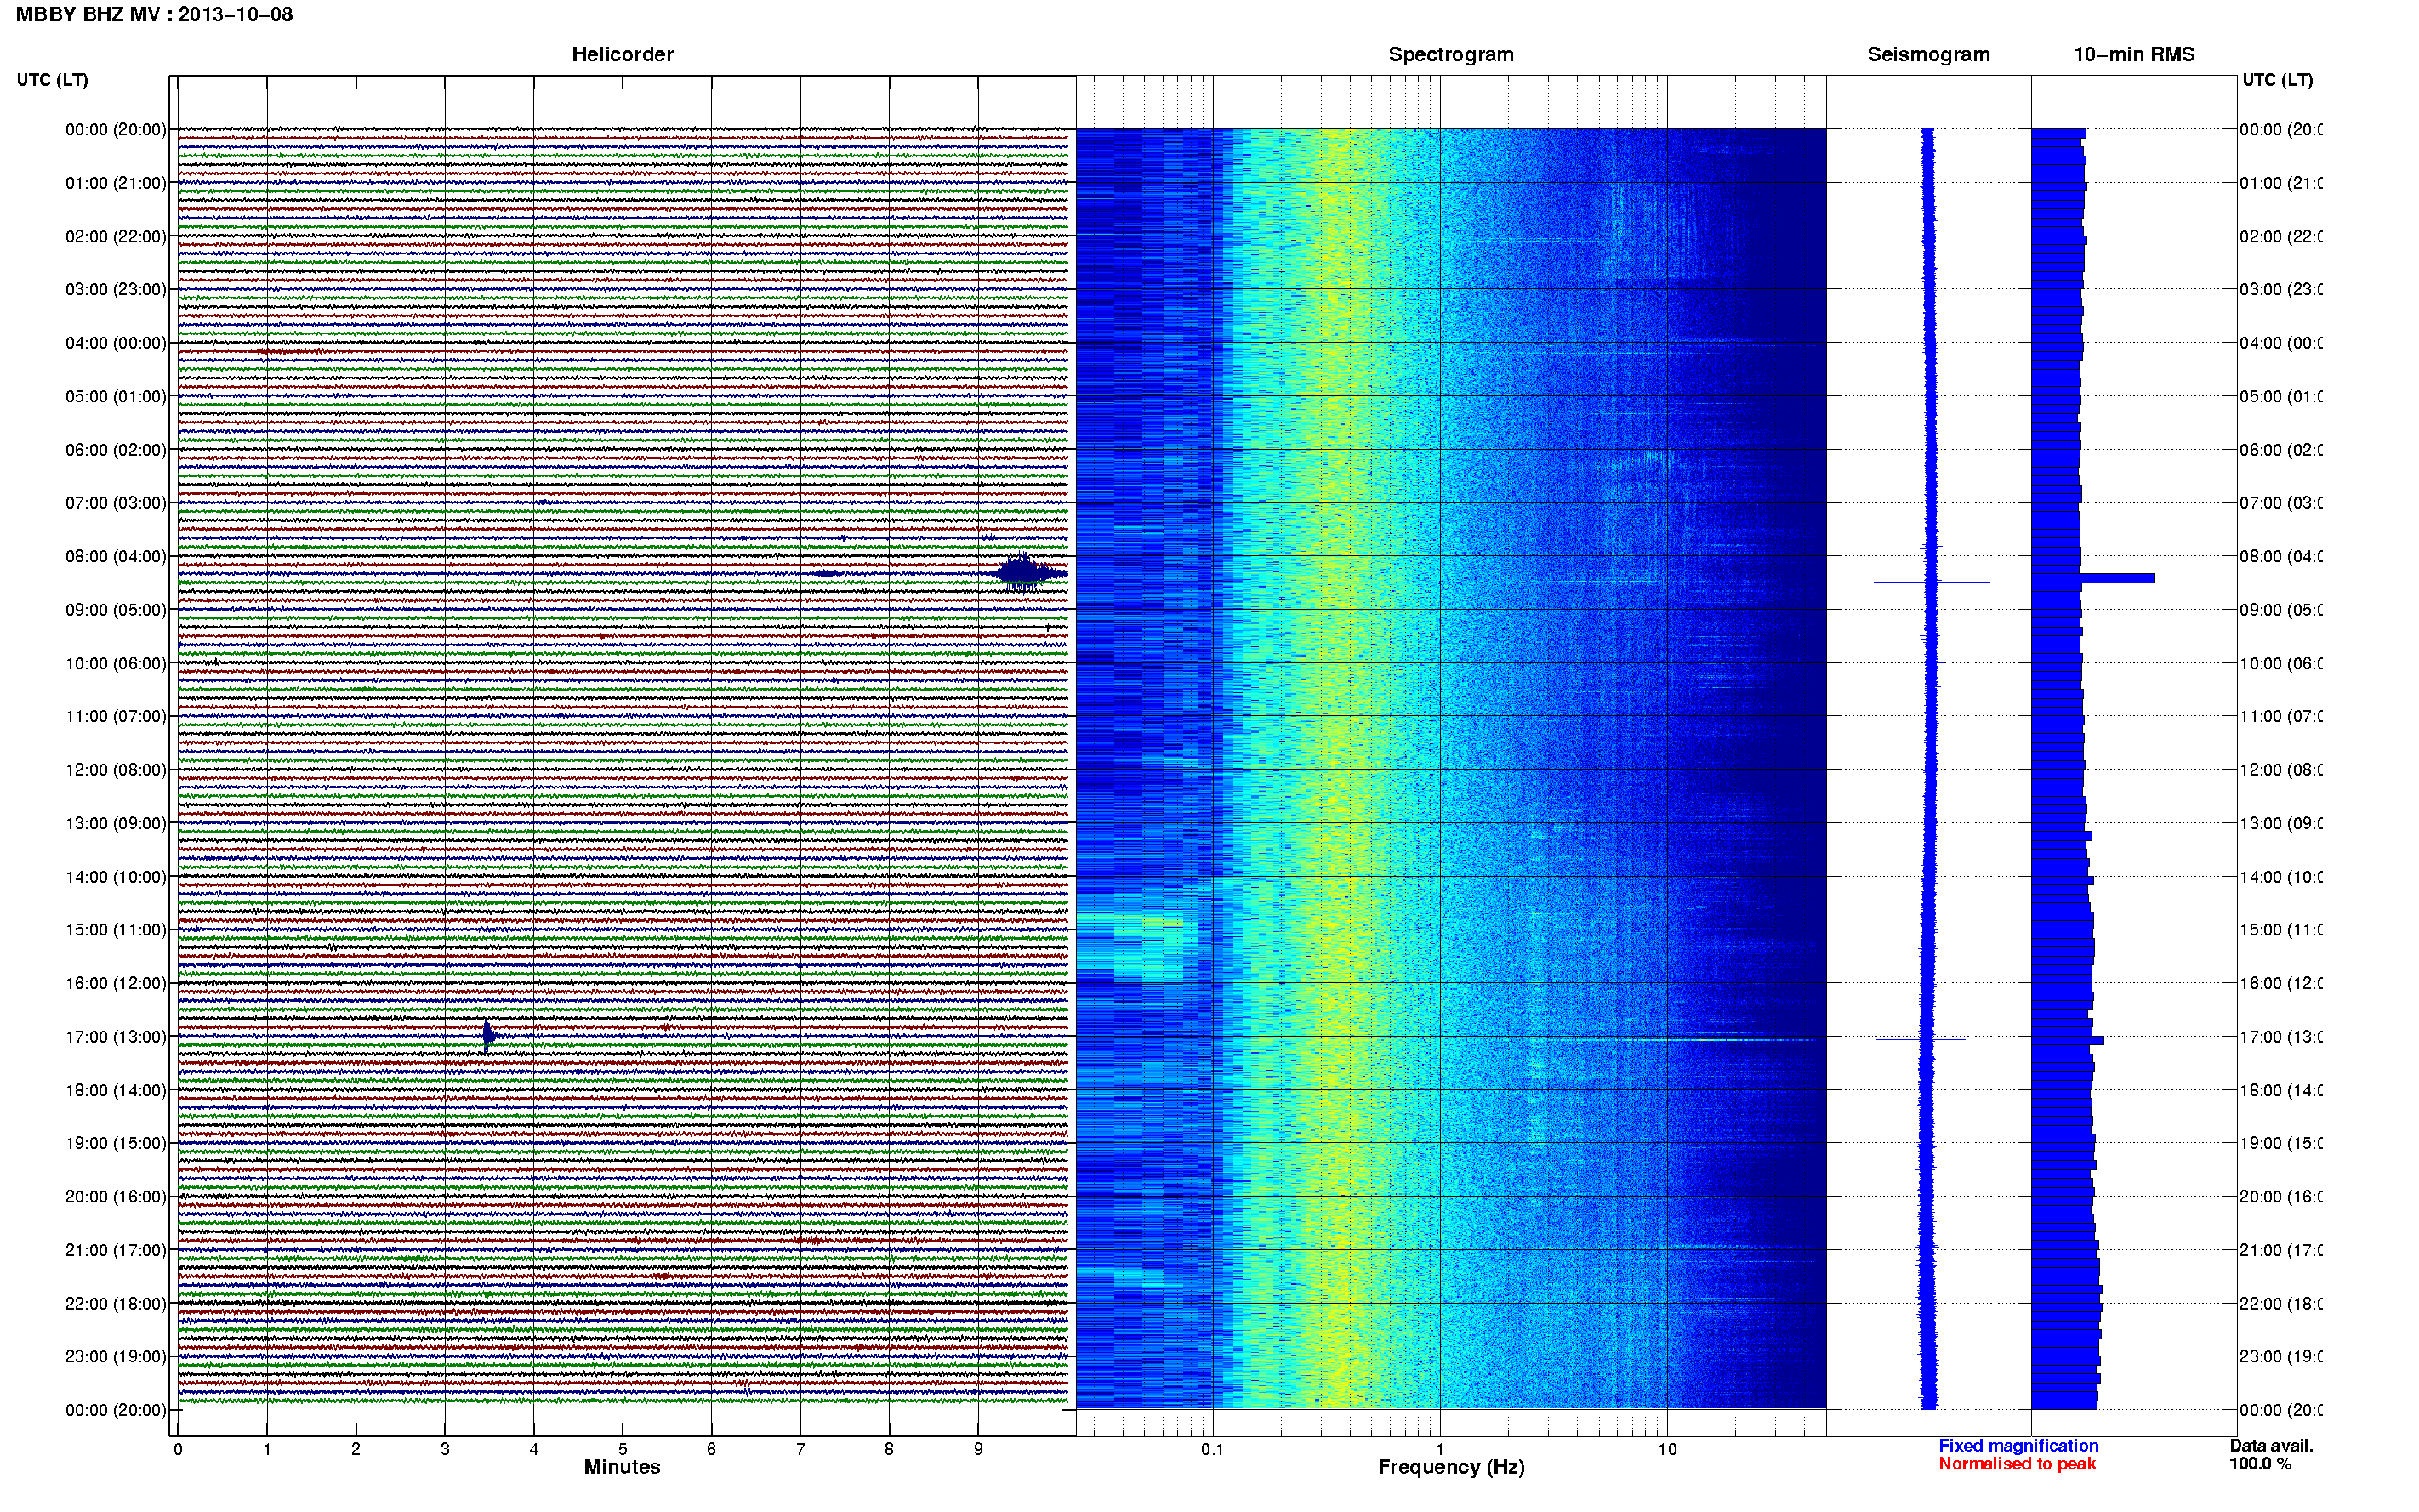Screen dimensions: 2419x1512
Task: Select the Helicorder panel heading
Action: pos(622,55)
